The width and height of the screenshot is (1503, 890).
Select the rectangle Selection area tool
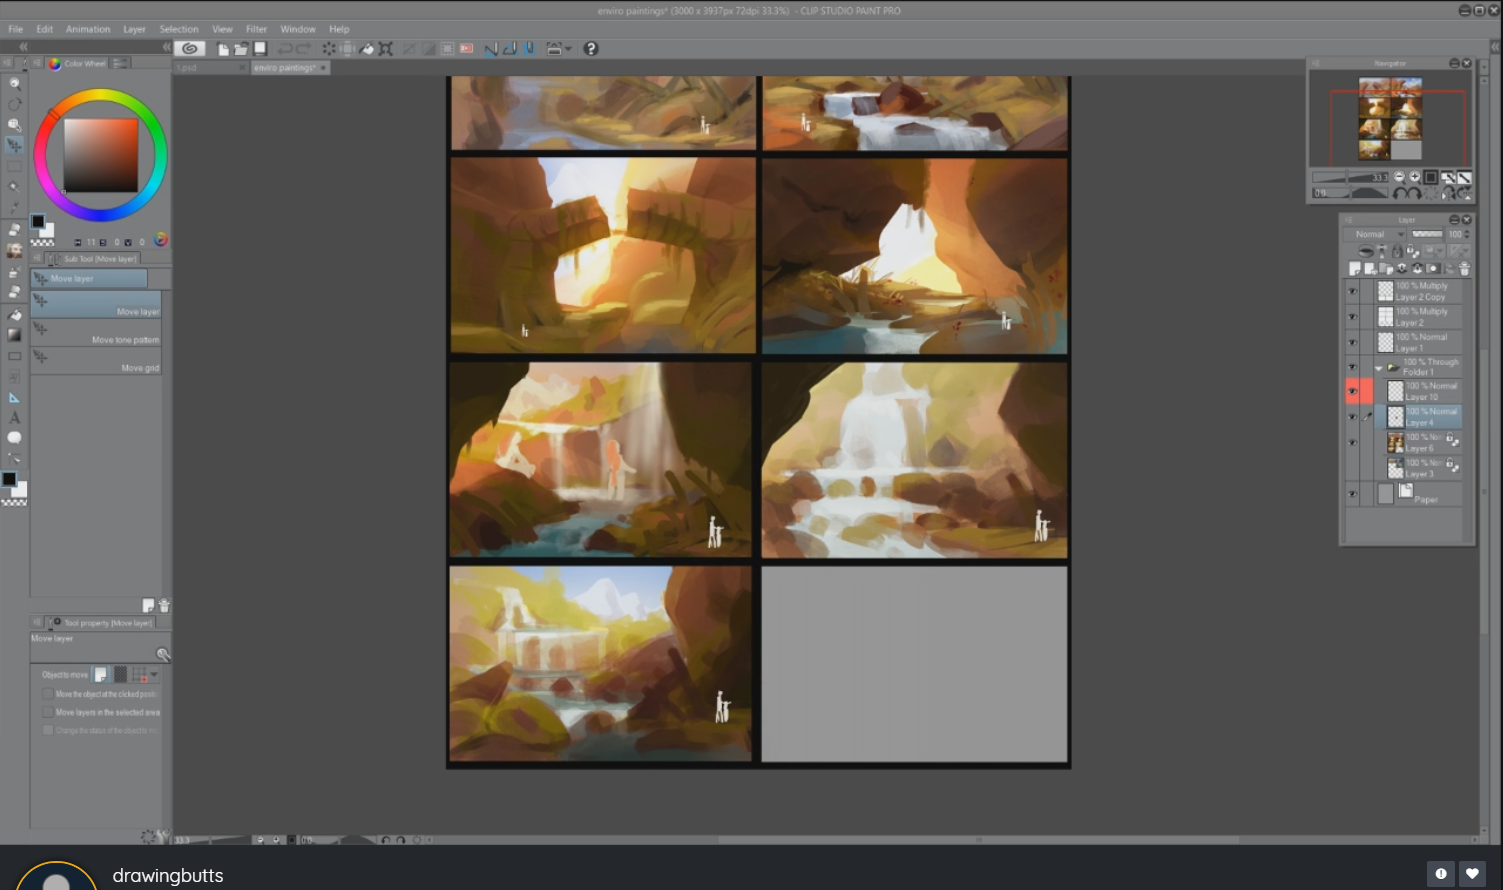(14, 167)
